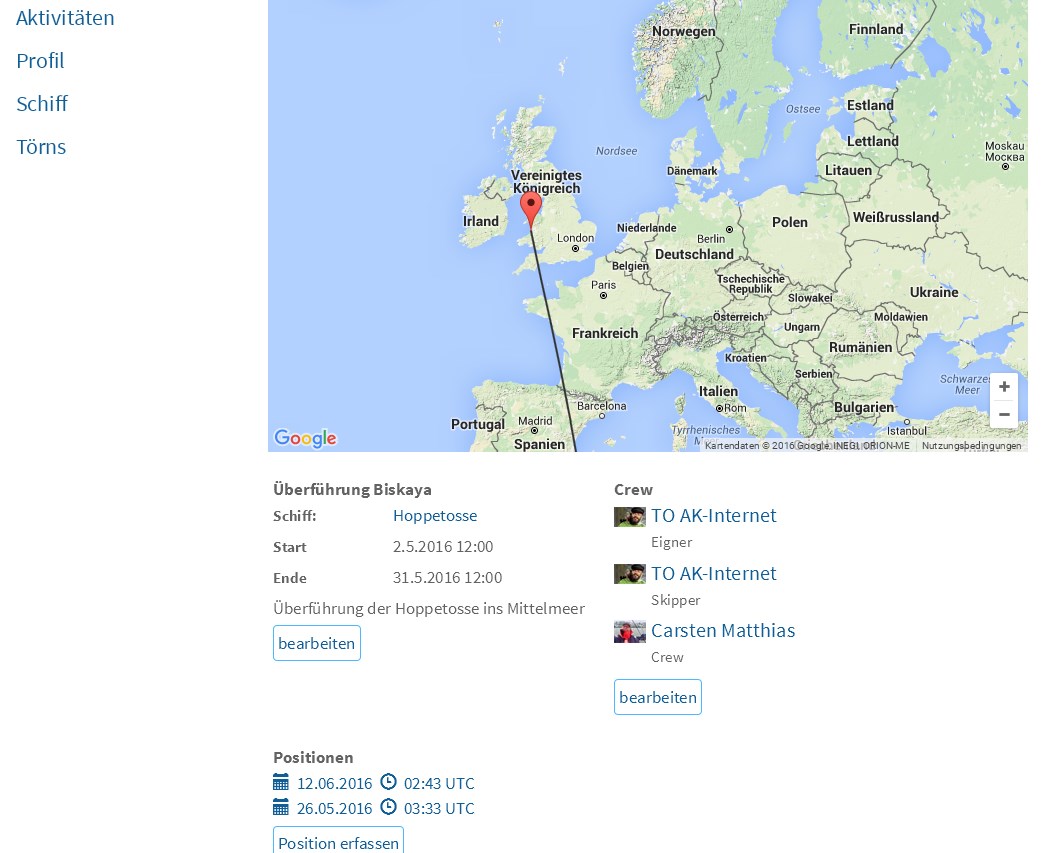Screen dimensions: 1054x853
Task: Click the Position erfassen button
Action: pyautogui.click(x=338, y=842)
